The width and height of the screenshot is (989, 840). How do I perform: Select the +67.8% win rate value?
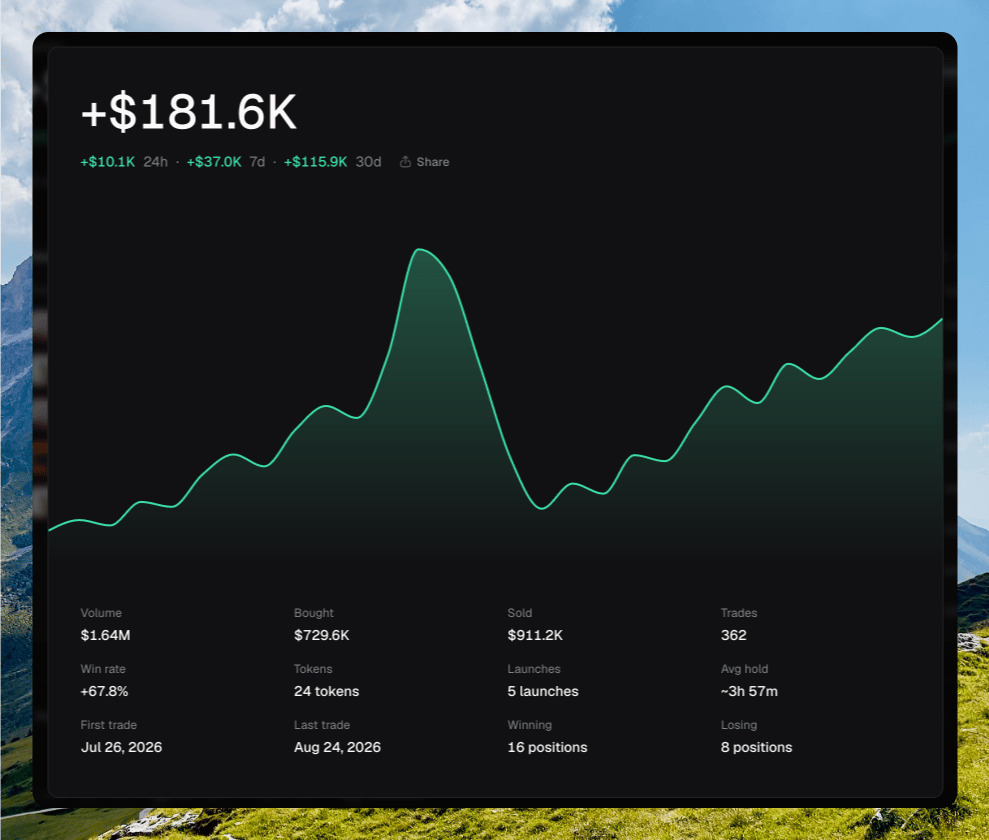click(x=104, y=691)
